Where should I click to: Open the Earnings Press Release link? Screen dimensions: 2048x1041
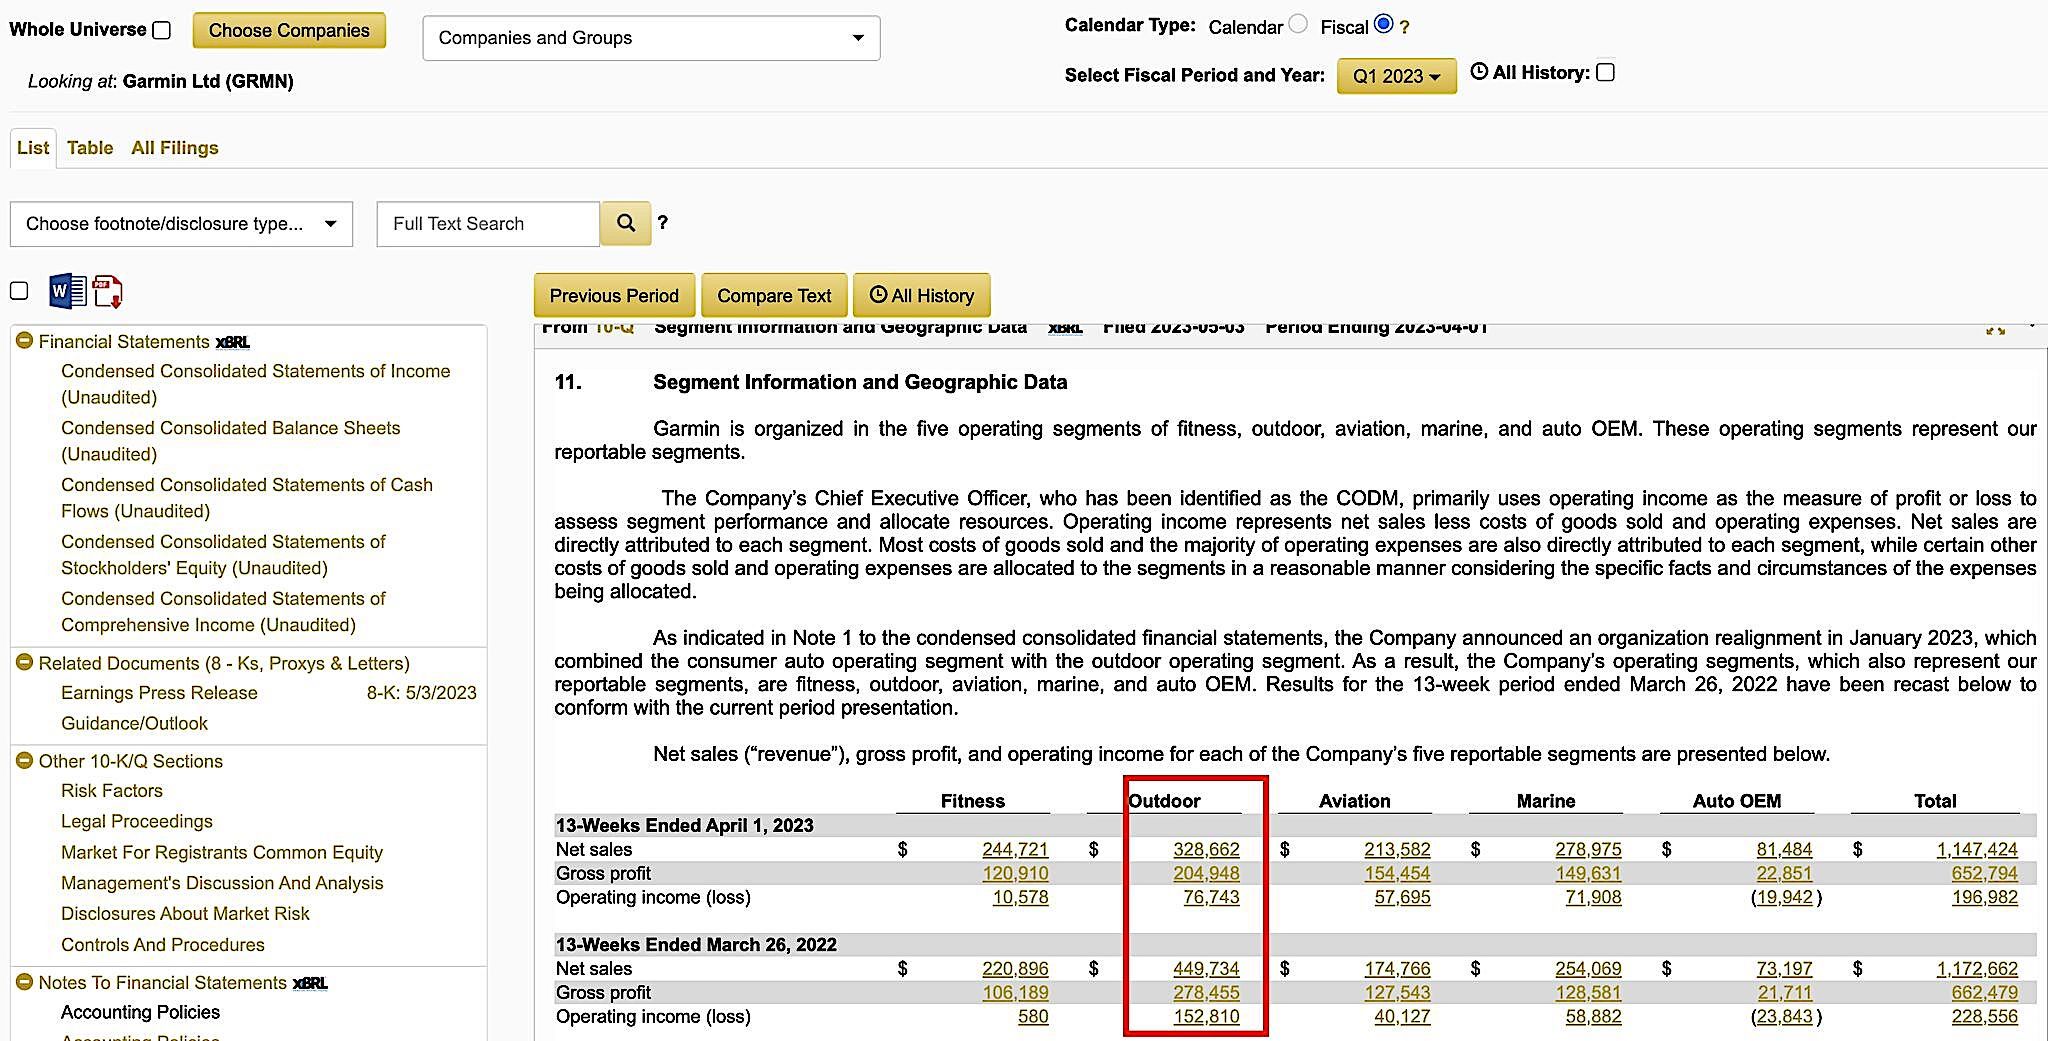tap(159, 693)
